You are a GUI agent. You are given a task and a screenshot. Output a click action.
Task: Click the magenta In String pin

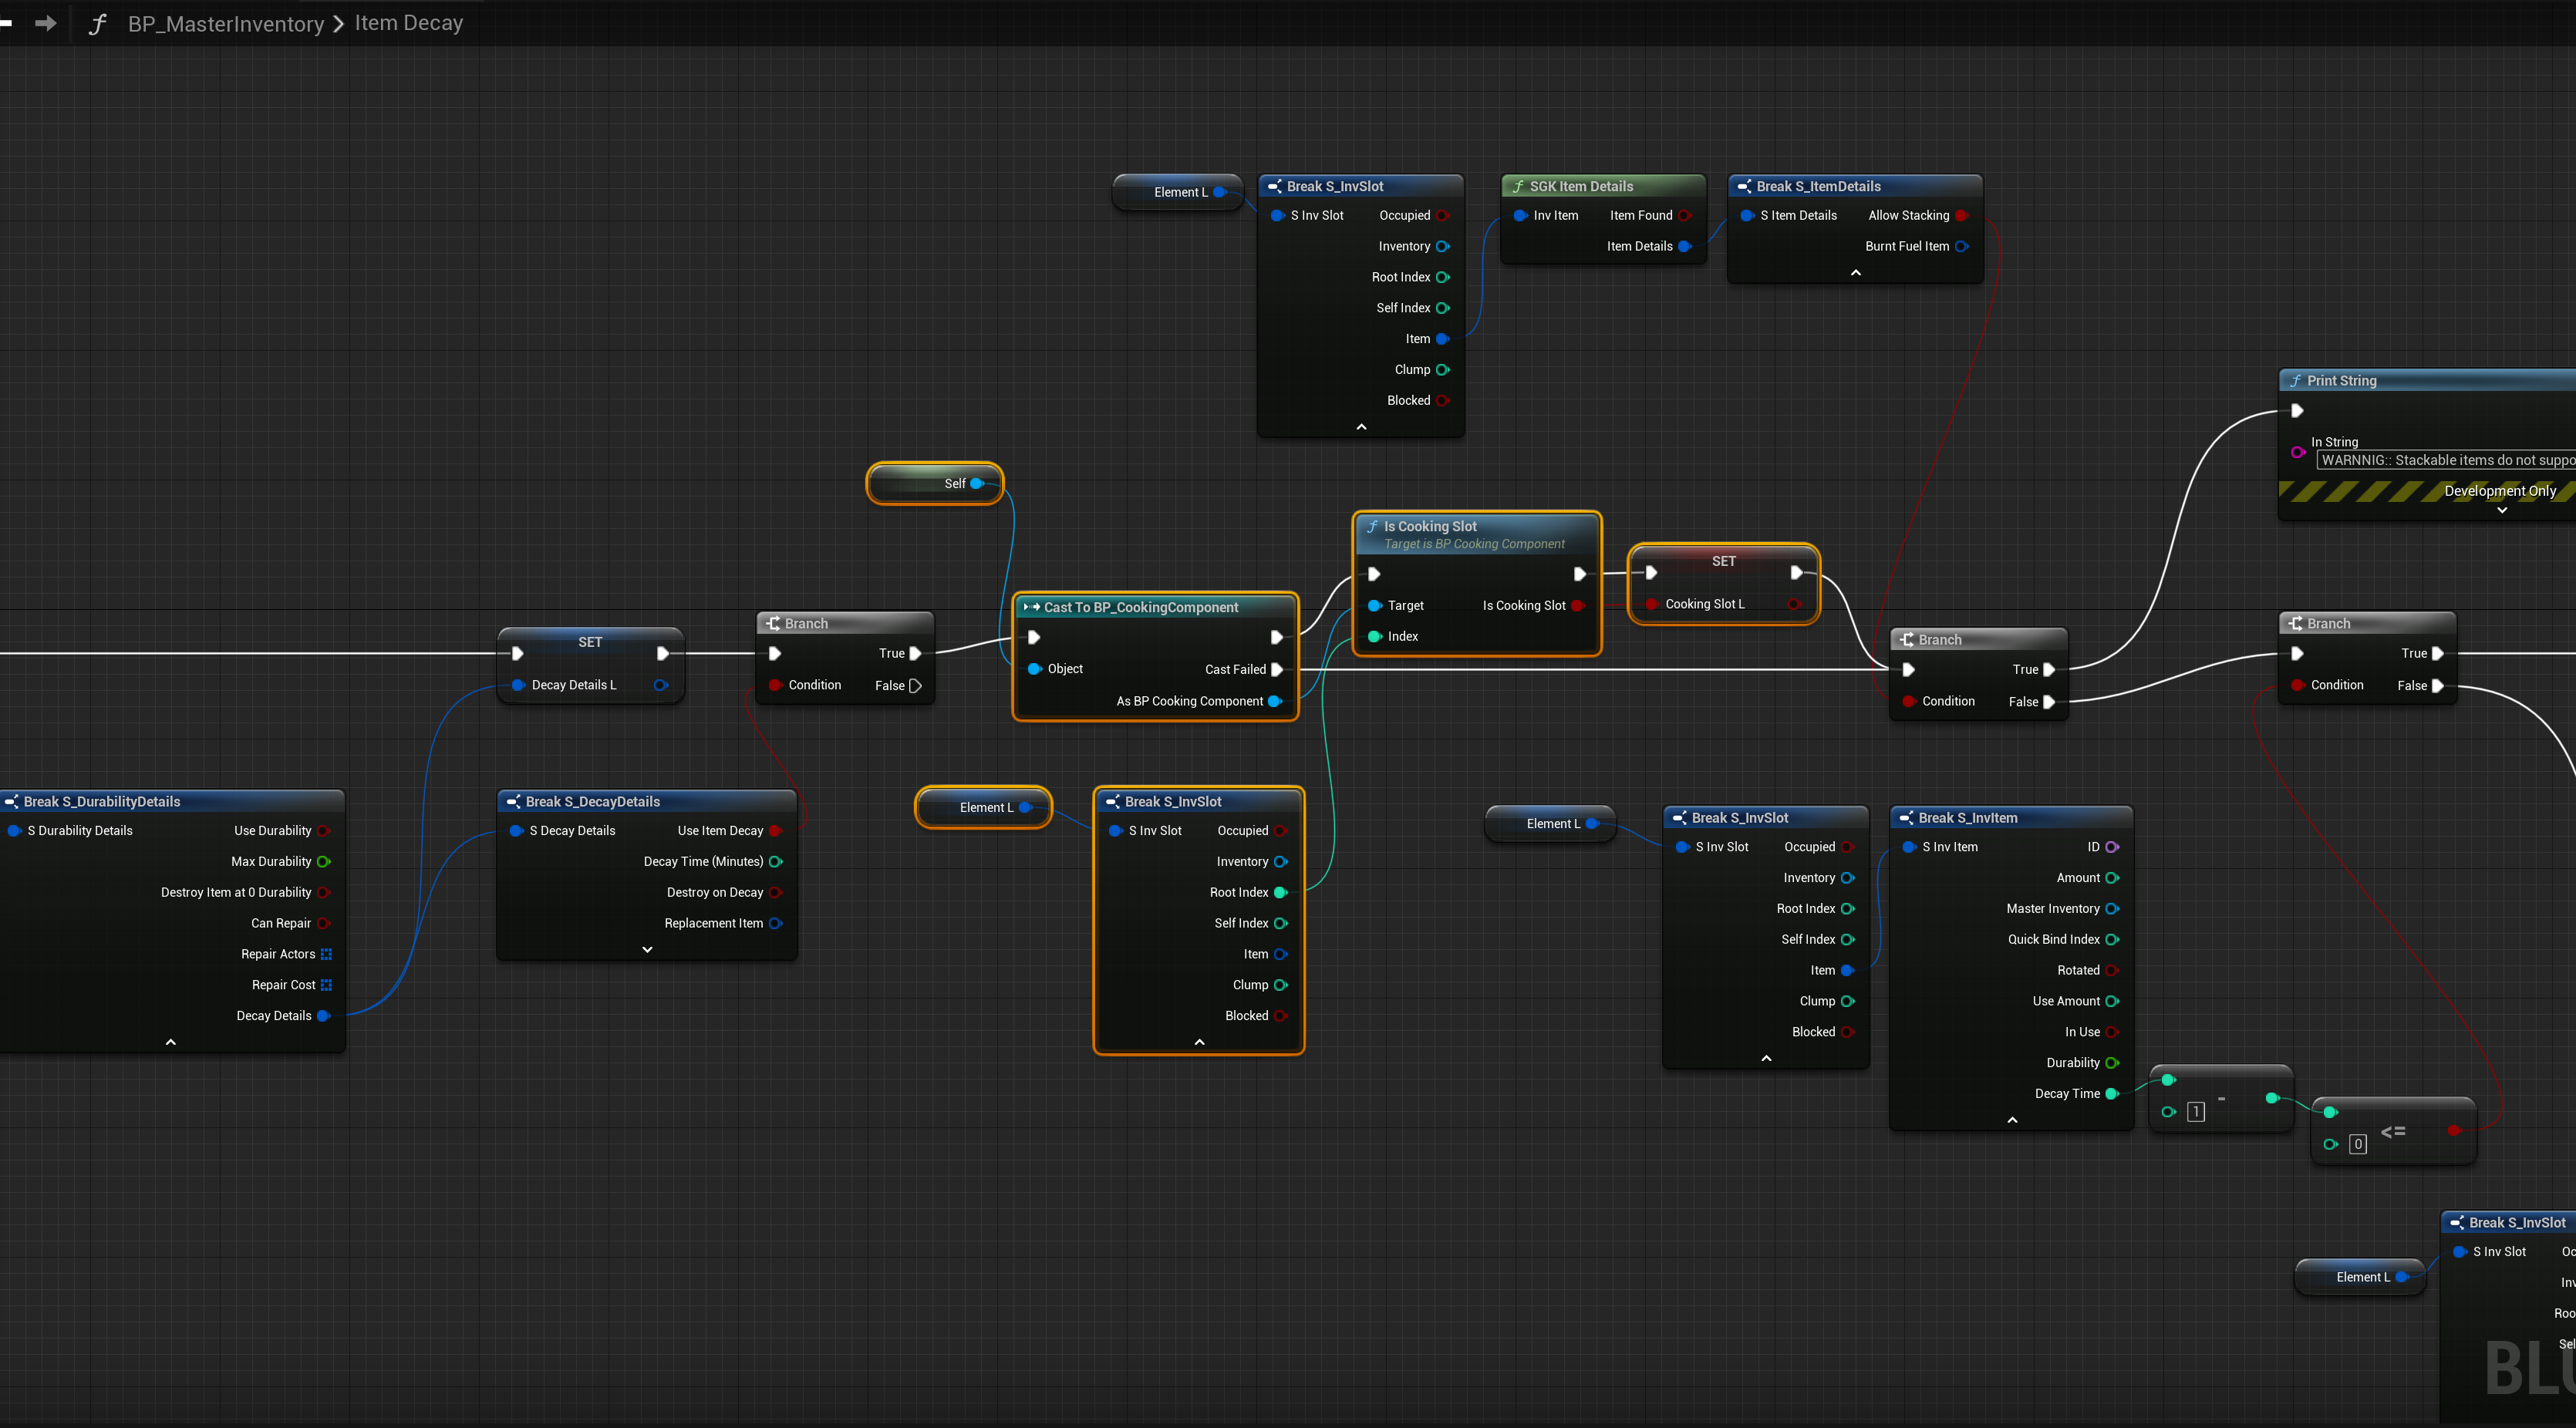click(2298, 452)
